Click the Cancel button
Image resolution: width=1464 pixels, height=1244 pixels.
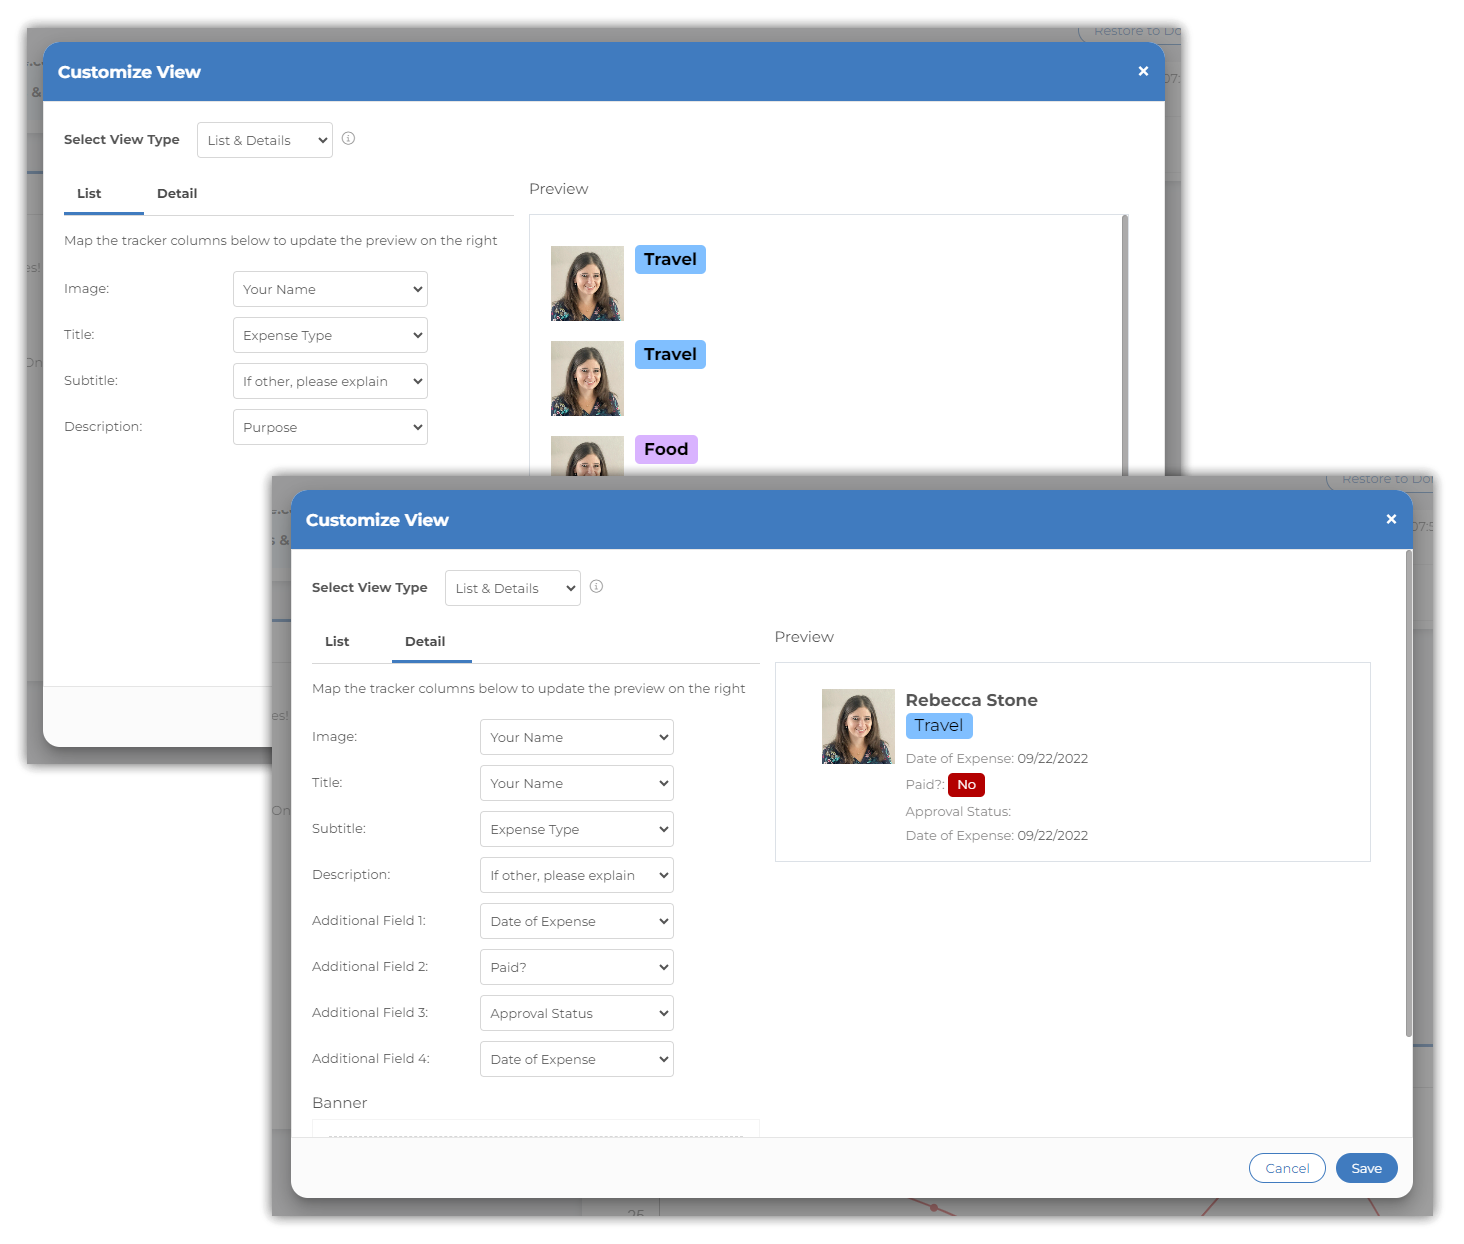coord(1287,1168)
